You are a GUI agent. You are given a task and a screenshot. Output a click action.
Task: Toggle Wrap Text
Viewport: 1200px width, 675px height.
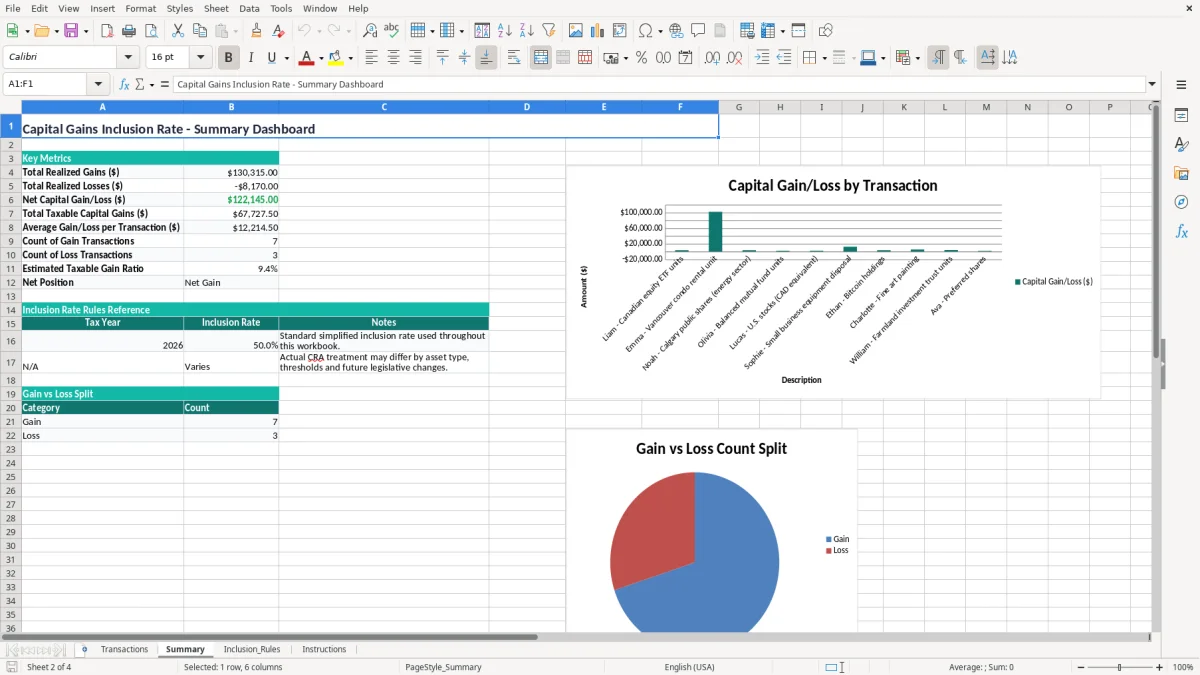pos(513,58)
